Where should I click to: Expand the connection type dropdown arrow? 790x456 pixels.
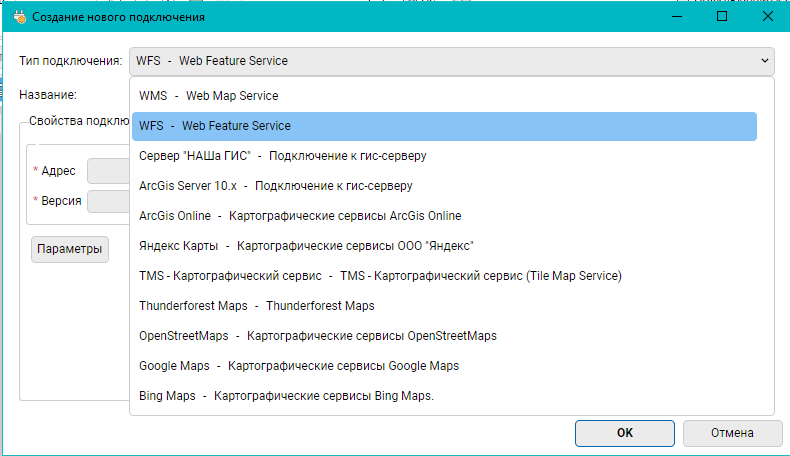pyautogui.click(x=765, y=61)
